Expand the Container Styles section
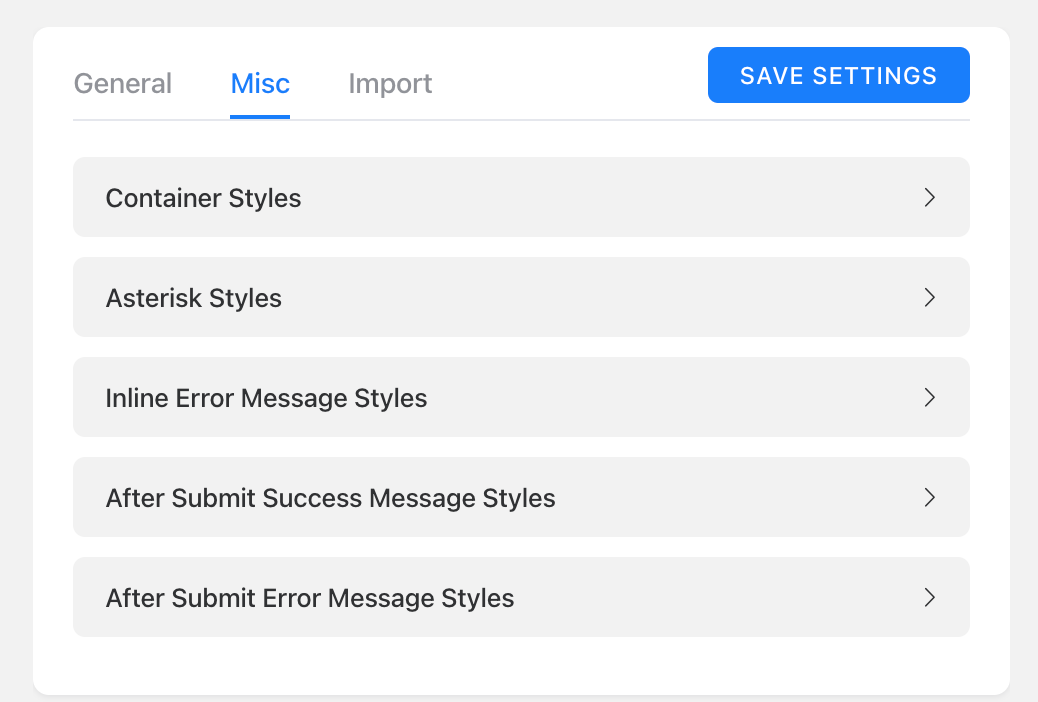This screenshot has width=1038, height=702. (x=521, y=197)
